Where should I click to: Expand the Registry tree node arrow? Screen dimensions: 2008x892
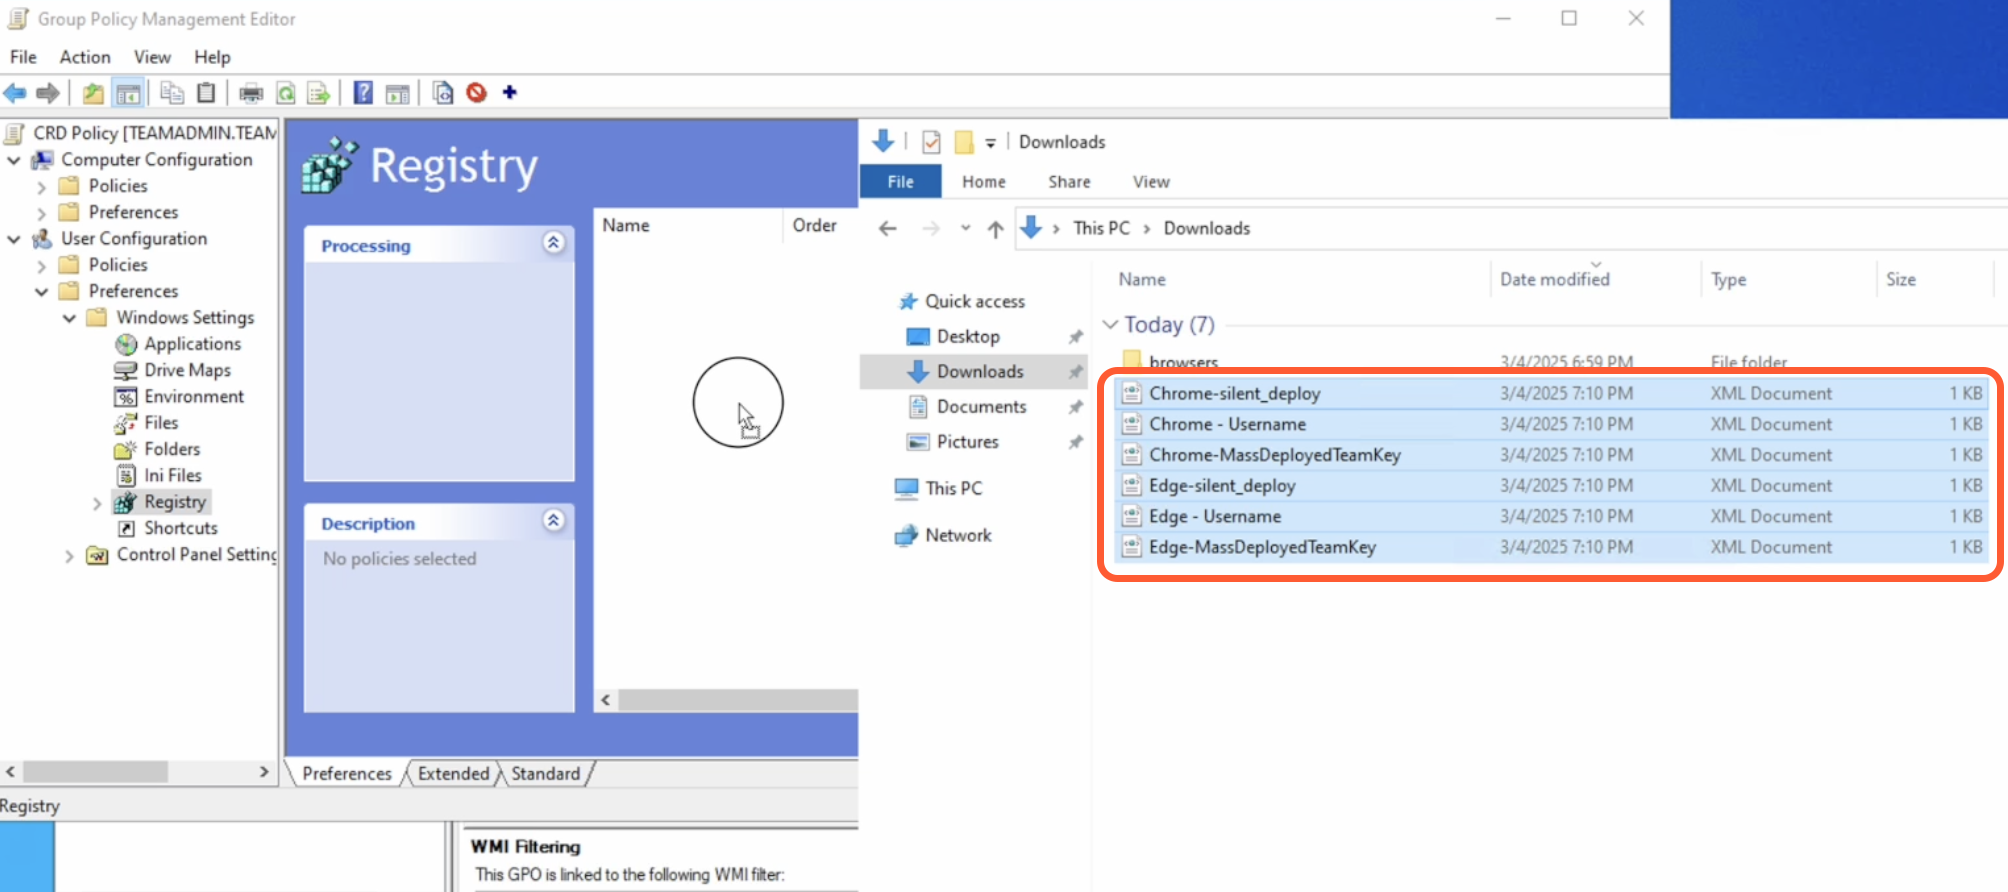point(97,503)
